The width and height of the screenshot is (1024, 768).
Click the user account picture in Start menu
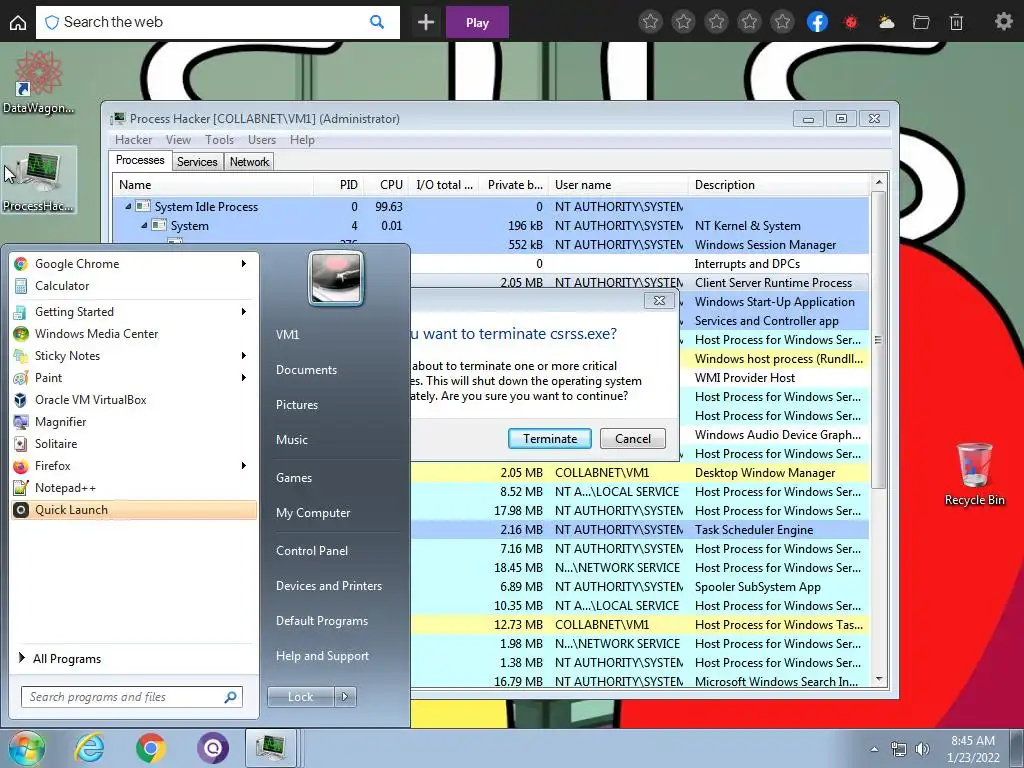coord(336,279)
